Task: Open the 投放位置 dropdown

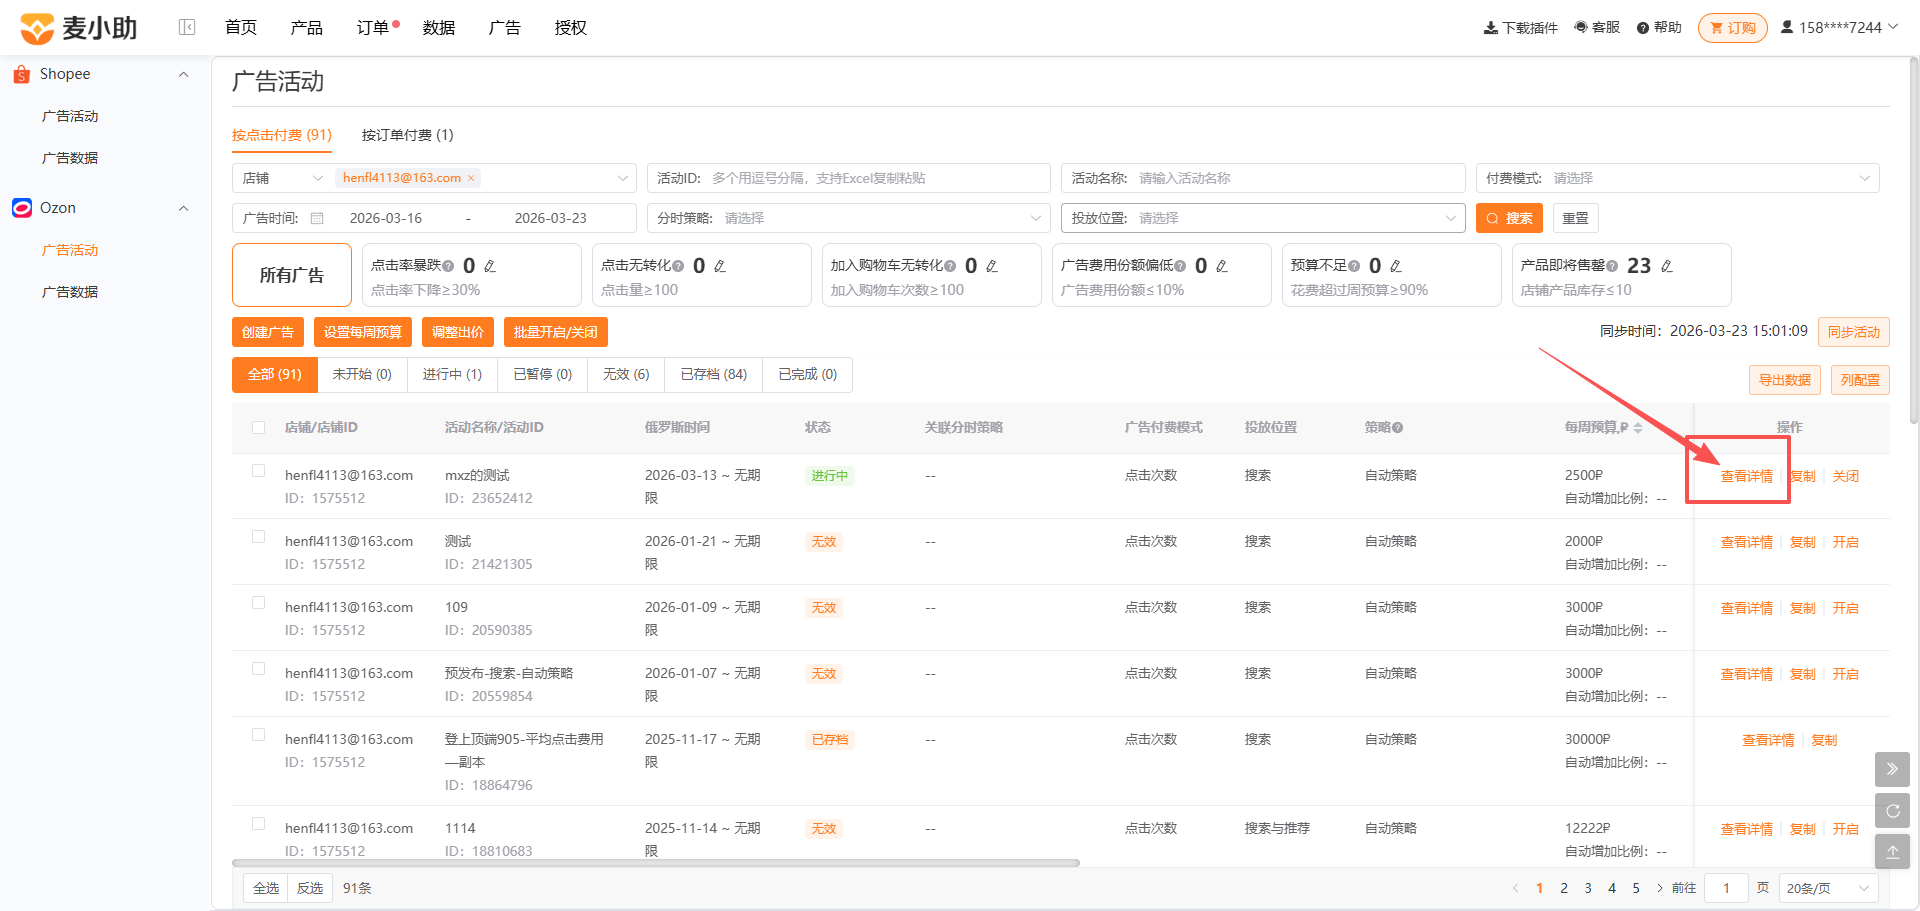Action: 1263,218
